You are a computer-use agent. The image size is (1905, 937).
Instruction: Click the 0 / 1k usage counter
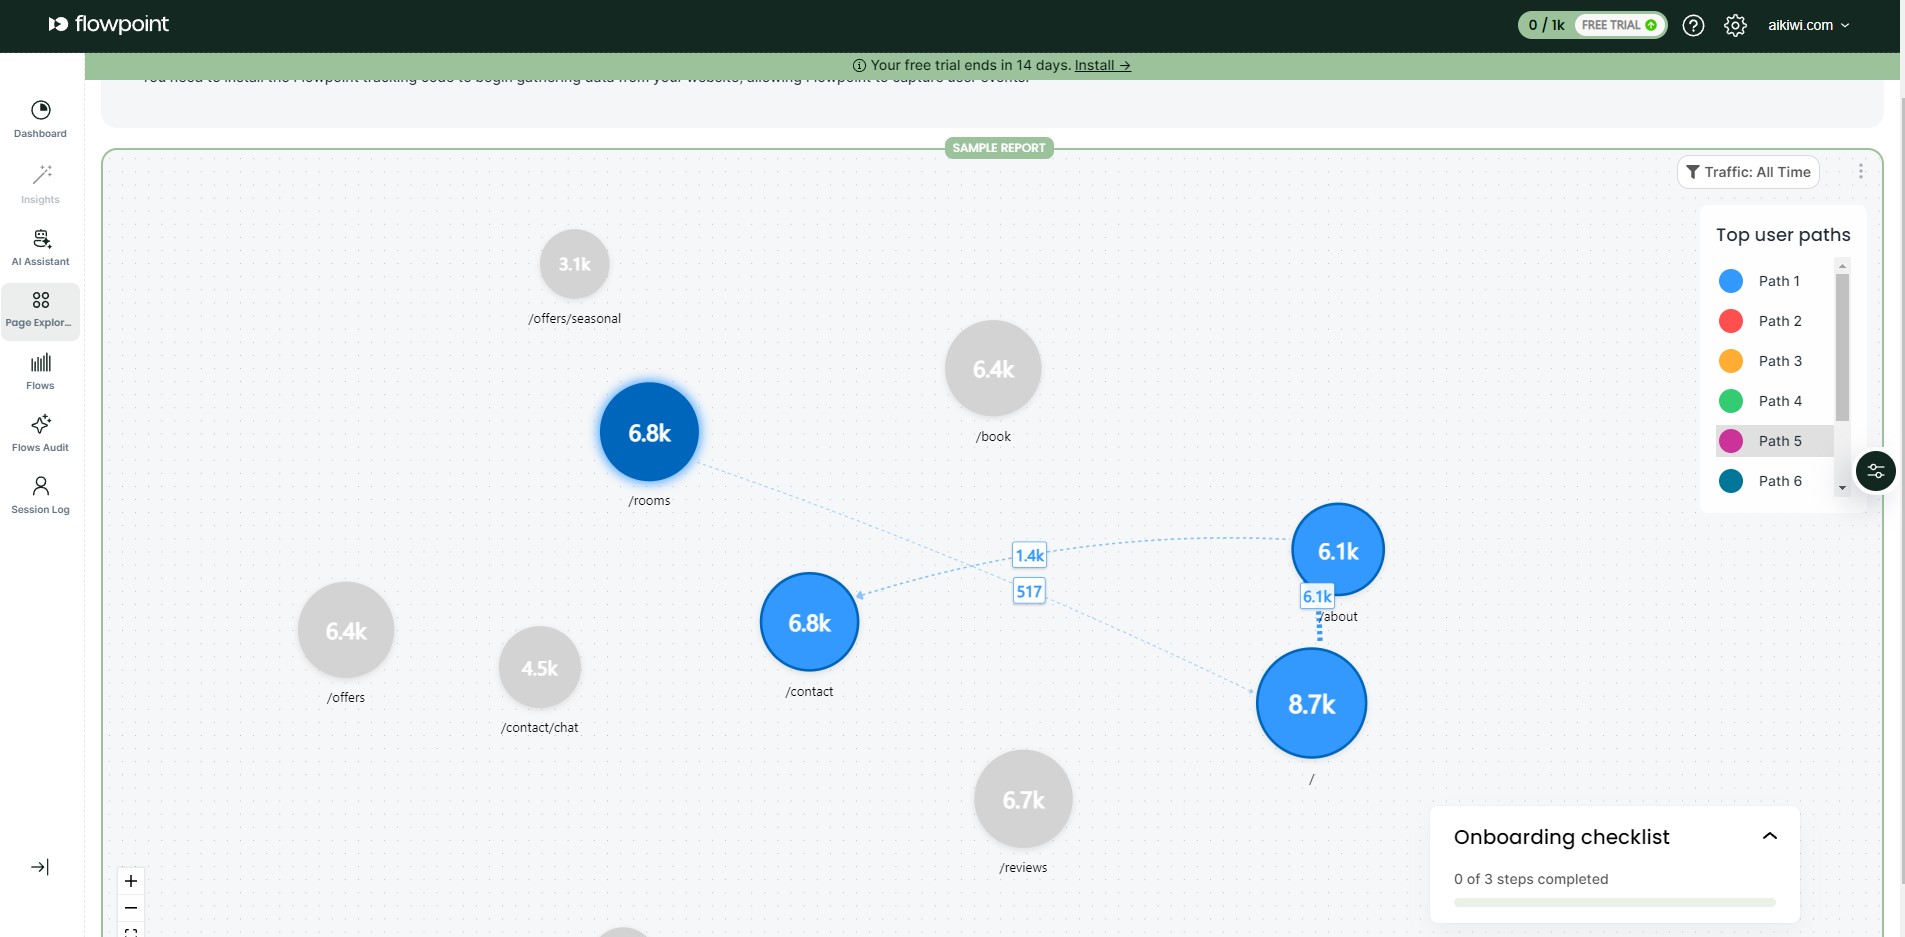pyautogui.click(x=1546, y=25)
